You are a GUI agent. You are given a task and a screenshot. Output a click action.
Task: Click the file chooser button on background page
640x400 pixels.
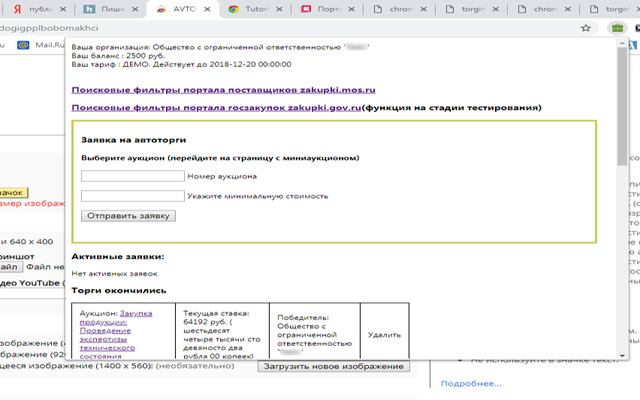coord(10,267)
